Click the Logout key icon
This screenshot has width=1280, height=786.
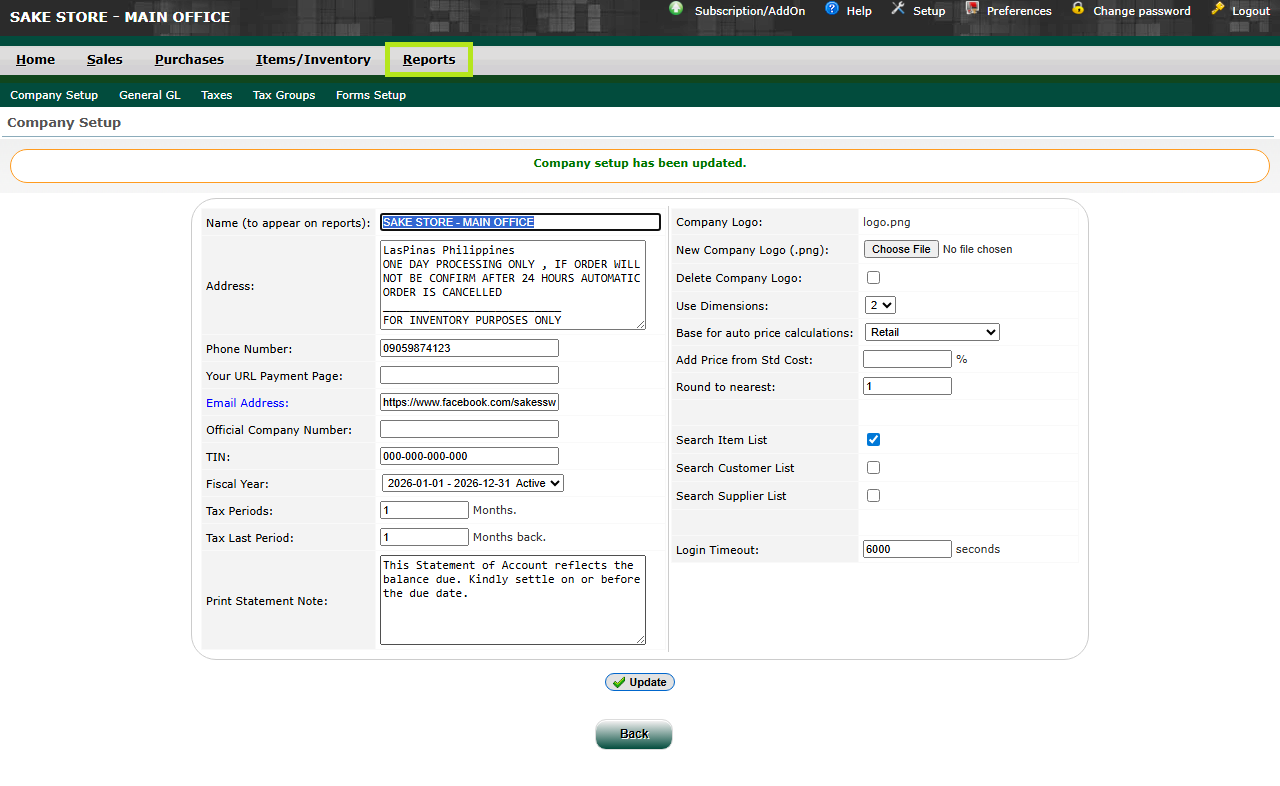coord(1217,9)
